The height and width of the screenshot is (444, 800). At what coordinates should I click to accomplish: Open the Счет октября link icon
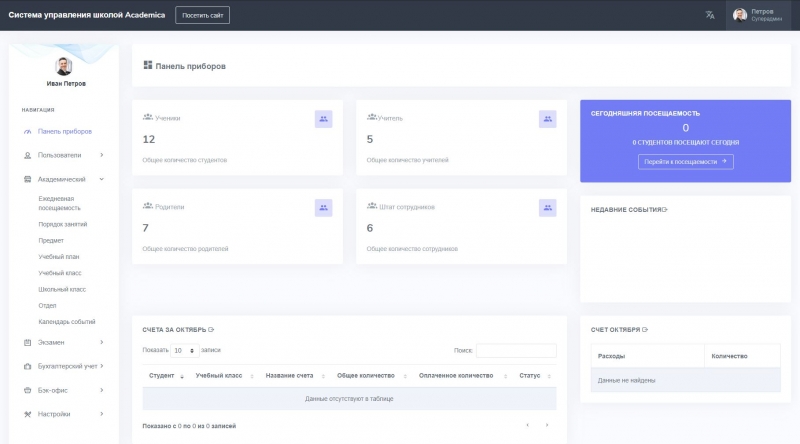645,330
